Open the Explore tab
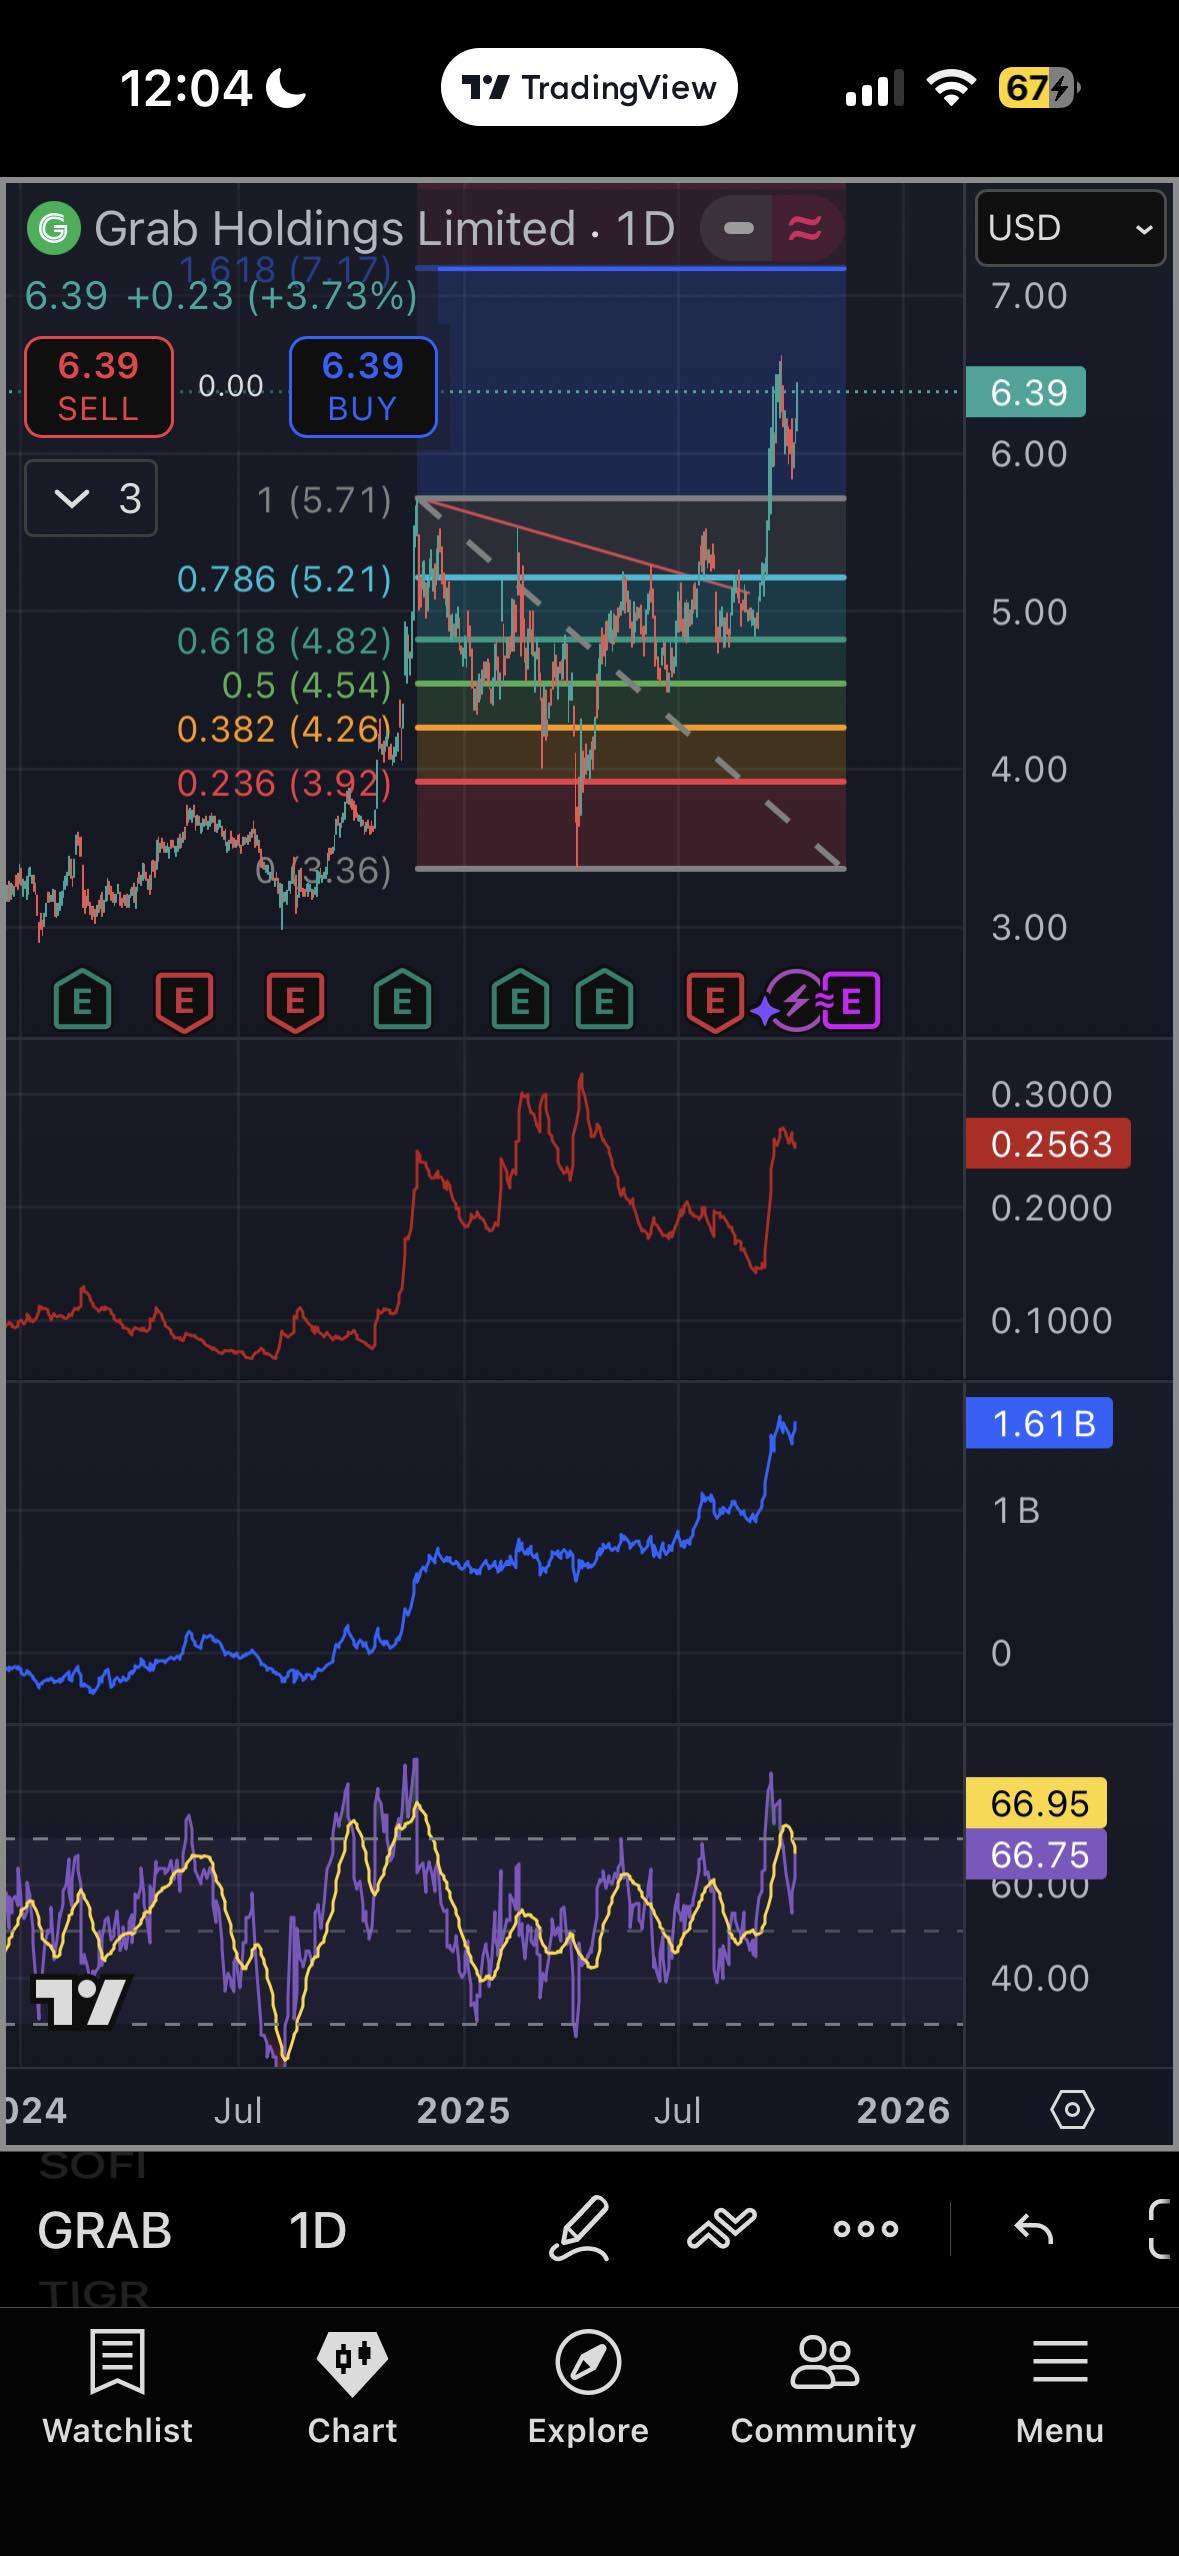This screenshot has width=1179, height=2556. coord(588,2387)
